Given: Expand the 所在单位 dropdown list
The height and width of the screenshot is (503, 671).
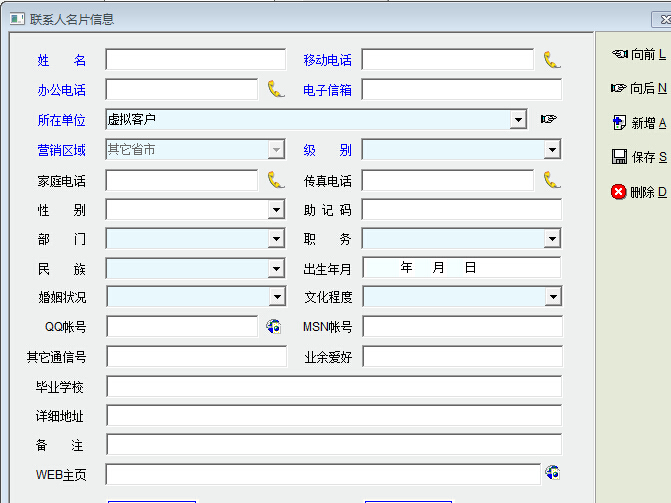Looking at the screenshot, I should [518, 120].
